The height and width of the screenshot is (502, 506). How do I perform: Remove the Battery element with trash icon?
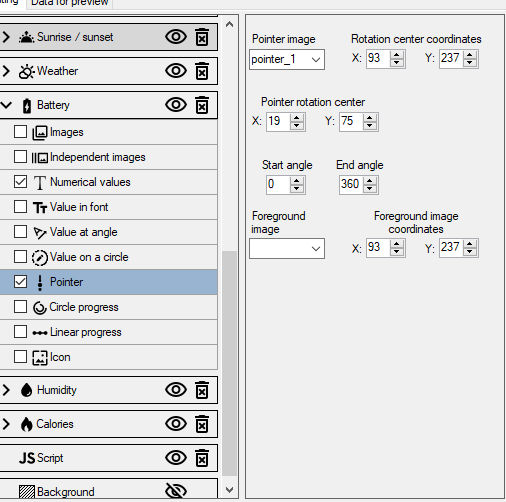click(x=202, y=105)
